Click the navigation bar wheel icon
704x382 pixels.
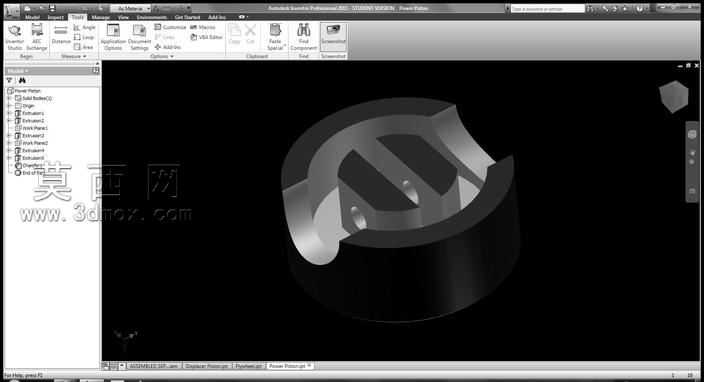[x=692, y=134]
